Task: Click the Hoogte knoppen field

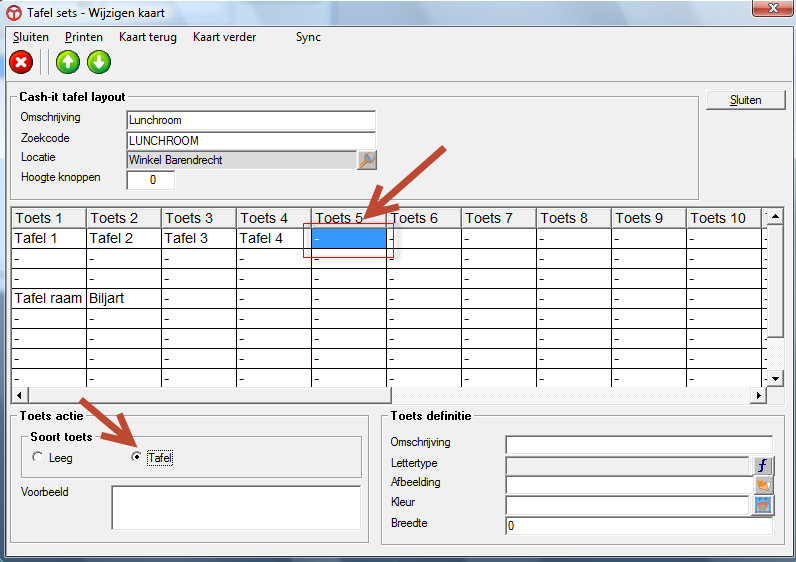Action: (151, 180)
